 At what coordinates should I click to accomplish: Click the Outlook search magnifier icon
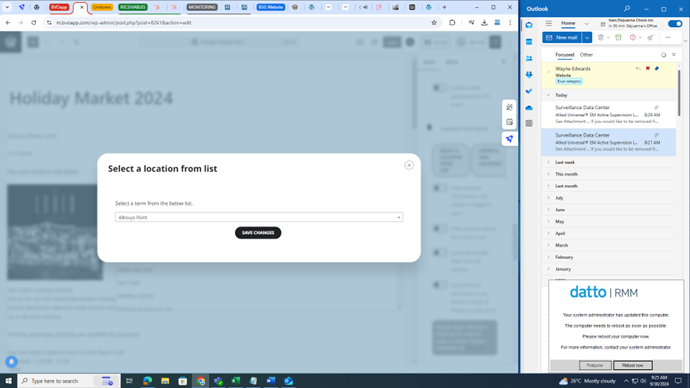(x=627, y=8)
